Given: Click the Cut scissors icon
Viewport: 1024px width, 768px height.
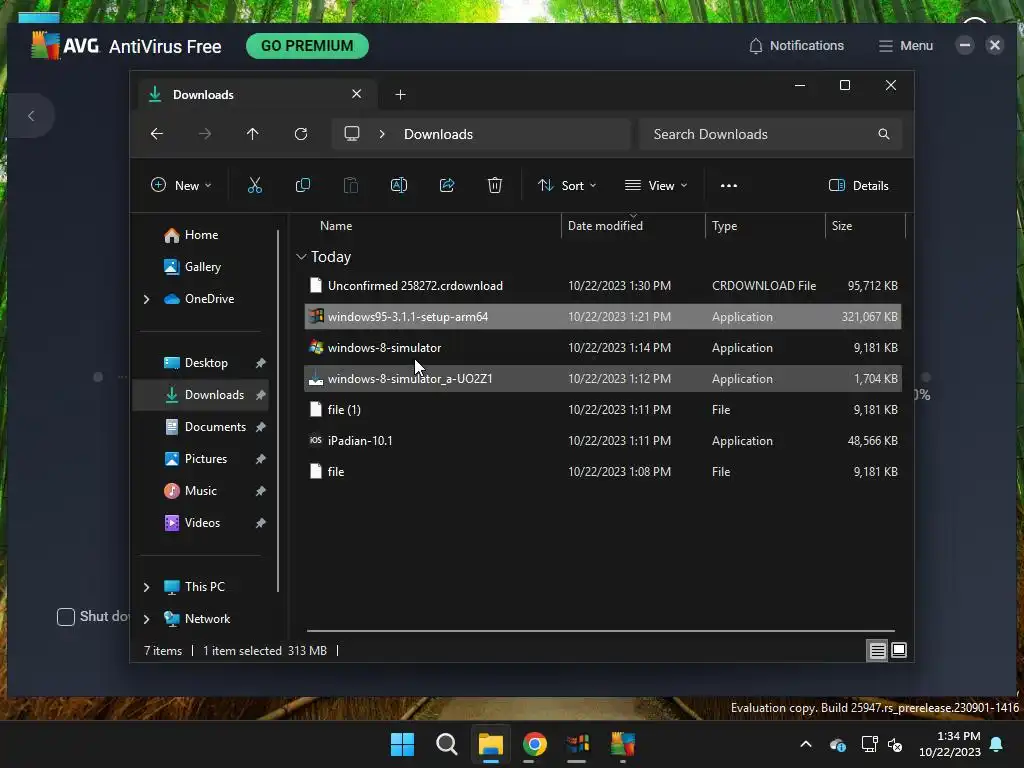Looking at the screenshot, I should (x=255, y=185).
